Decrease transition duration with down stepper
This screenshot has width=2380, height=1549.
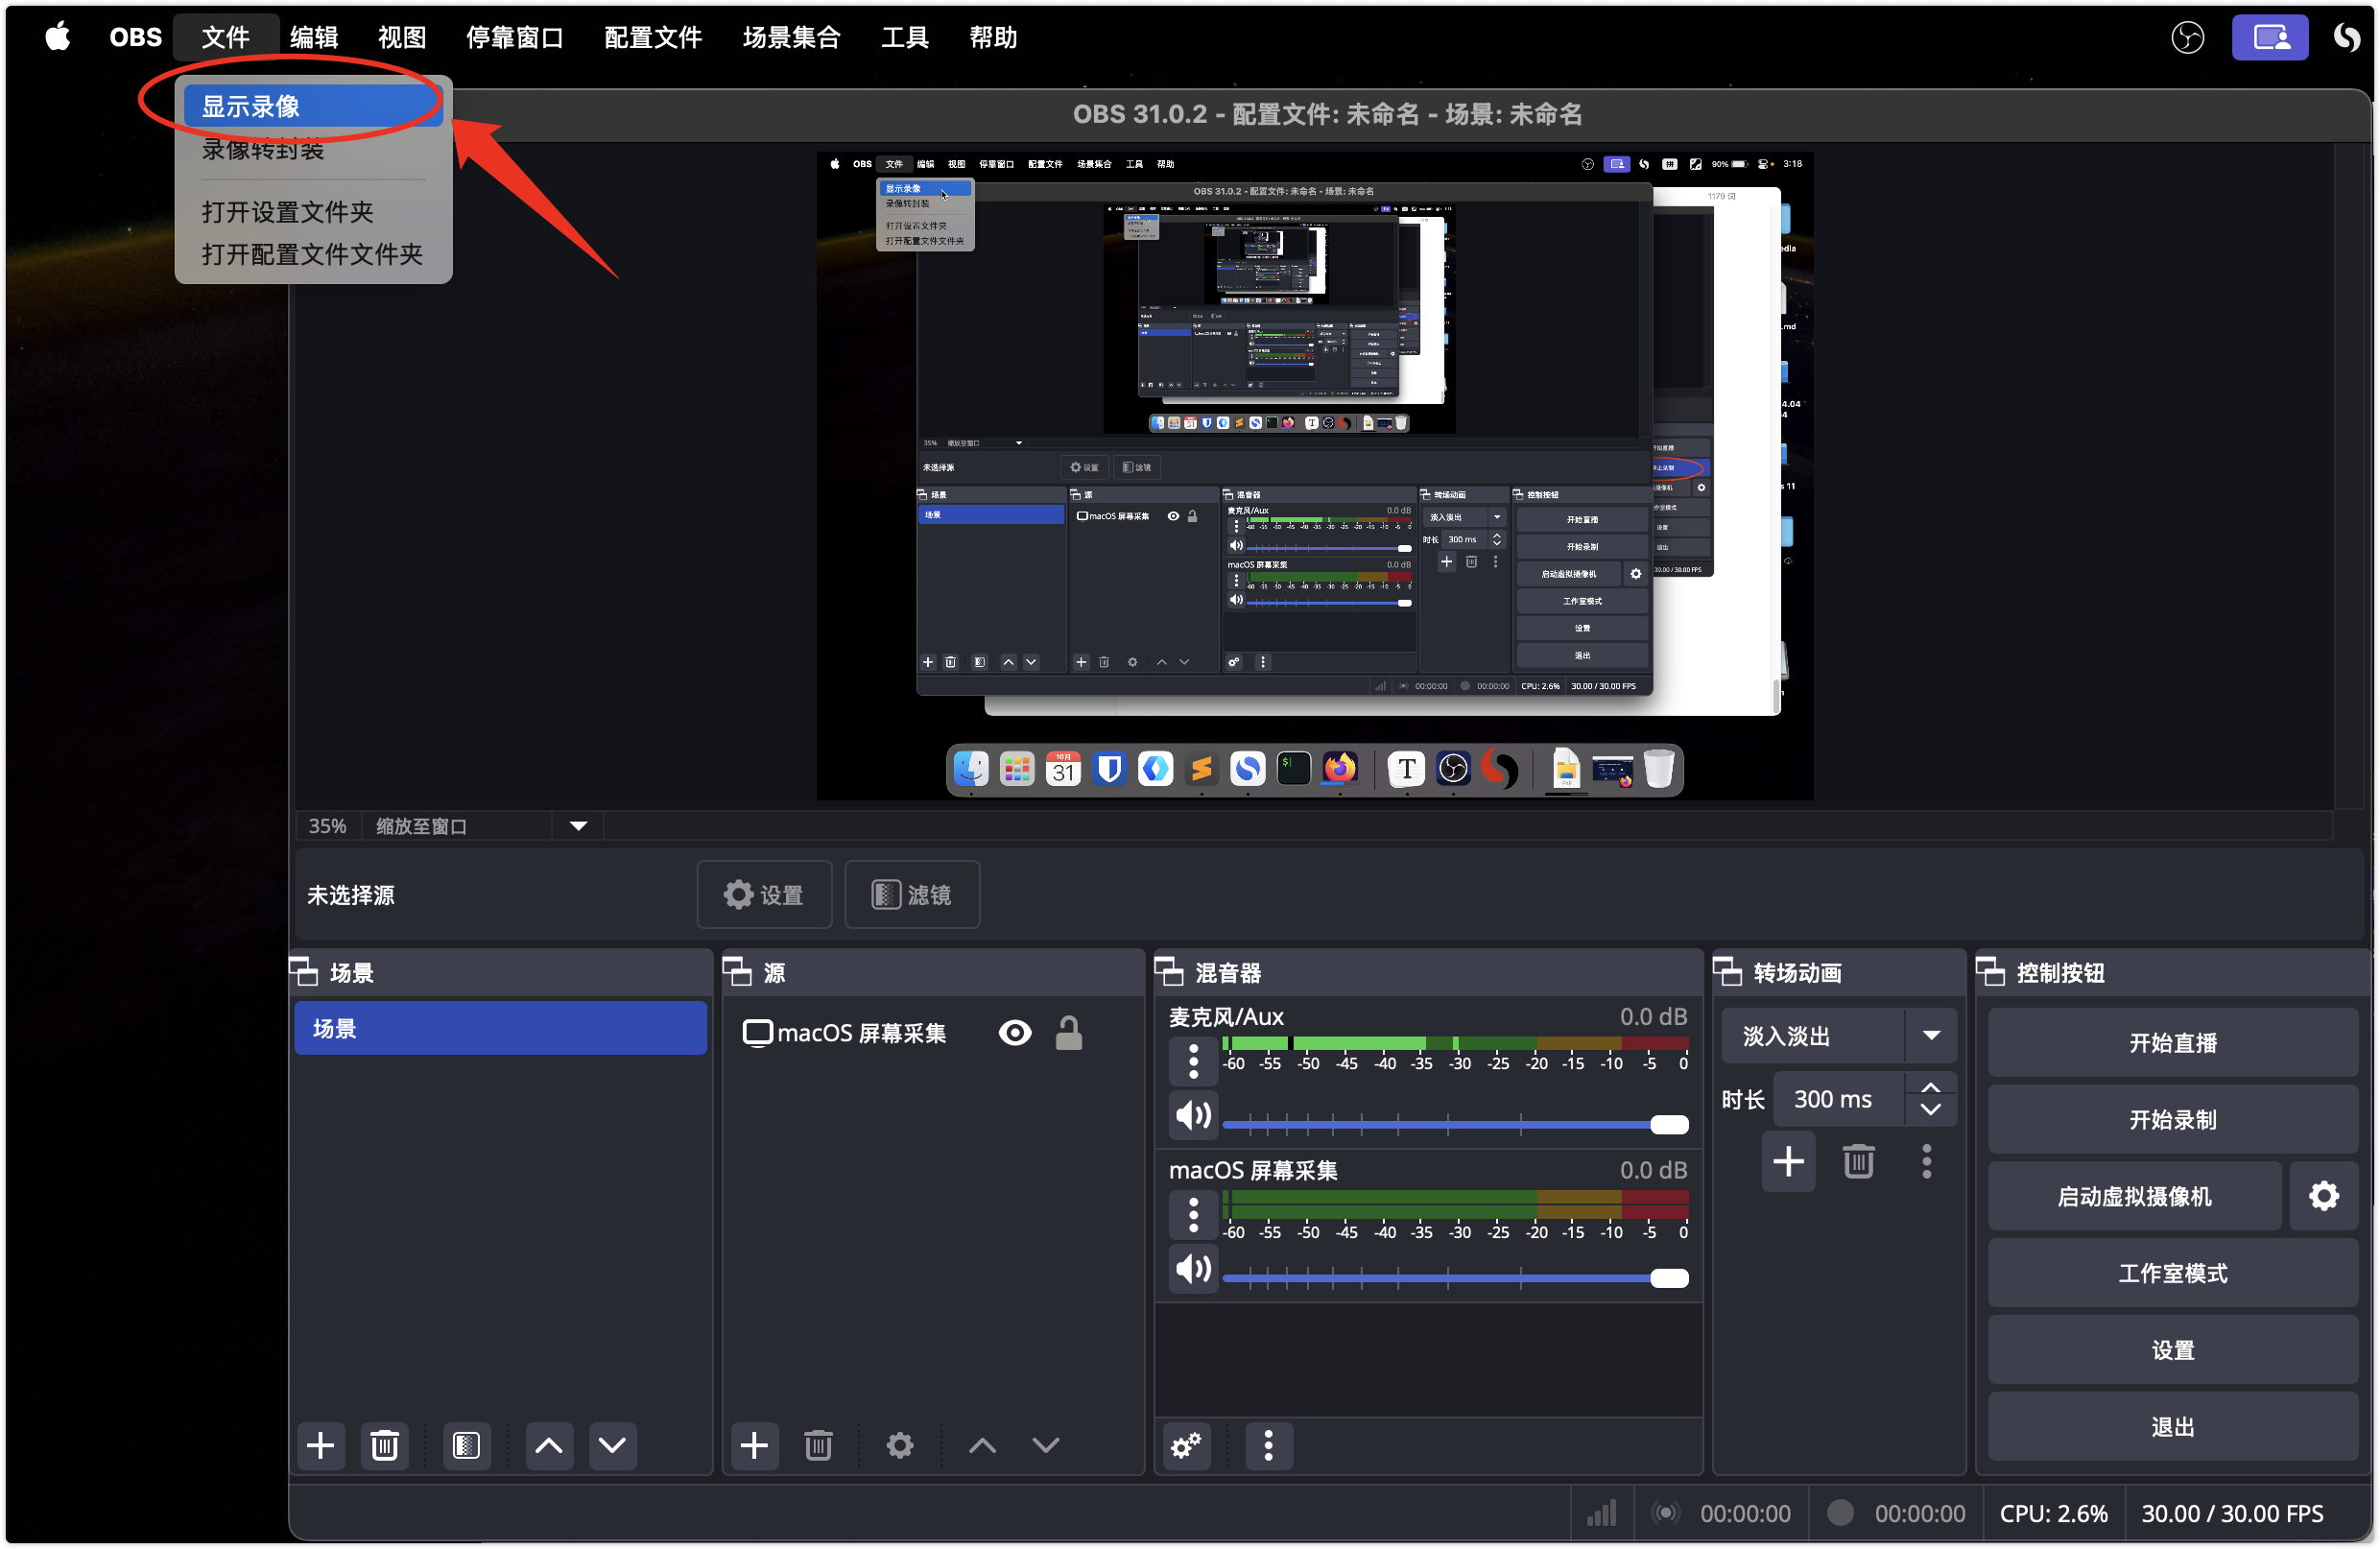tap(1931, 1111)
